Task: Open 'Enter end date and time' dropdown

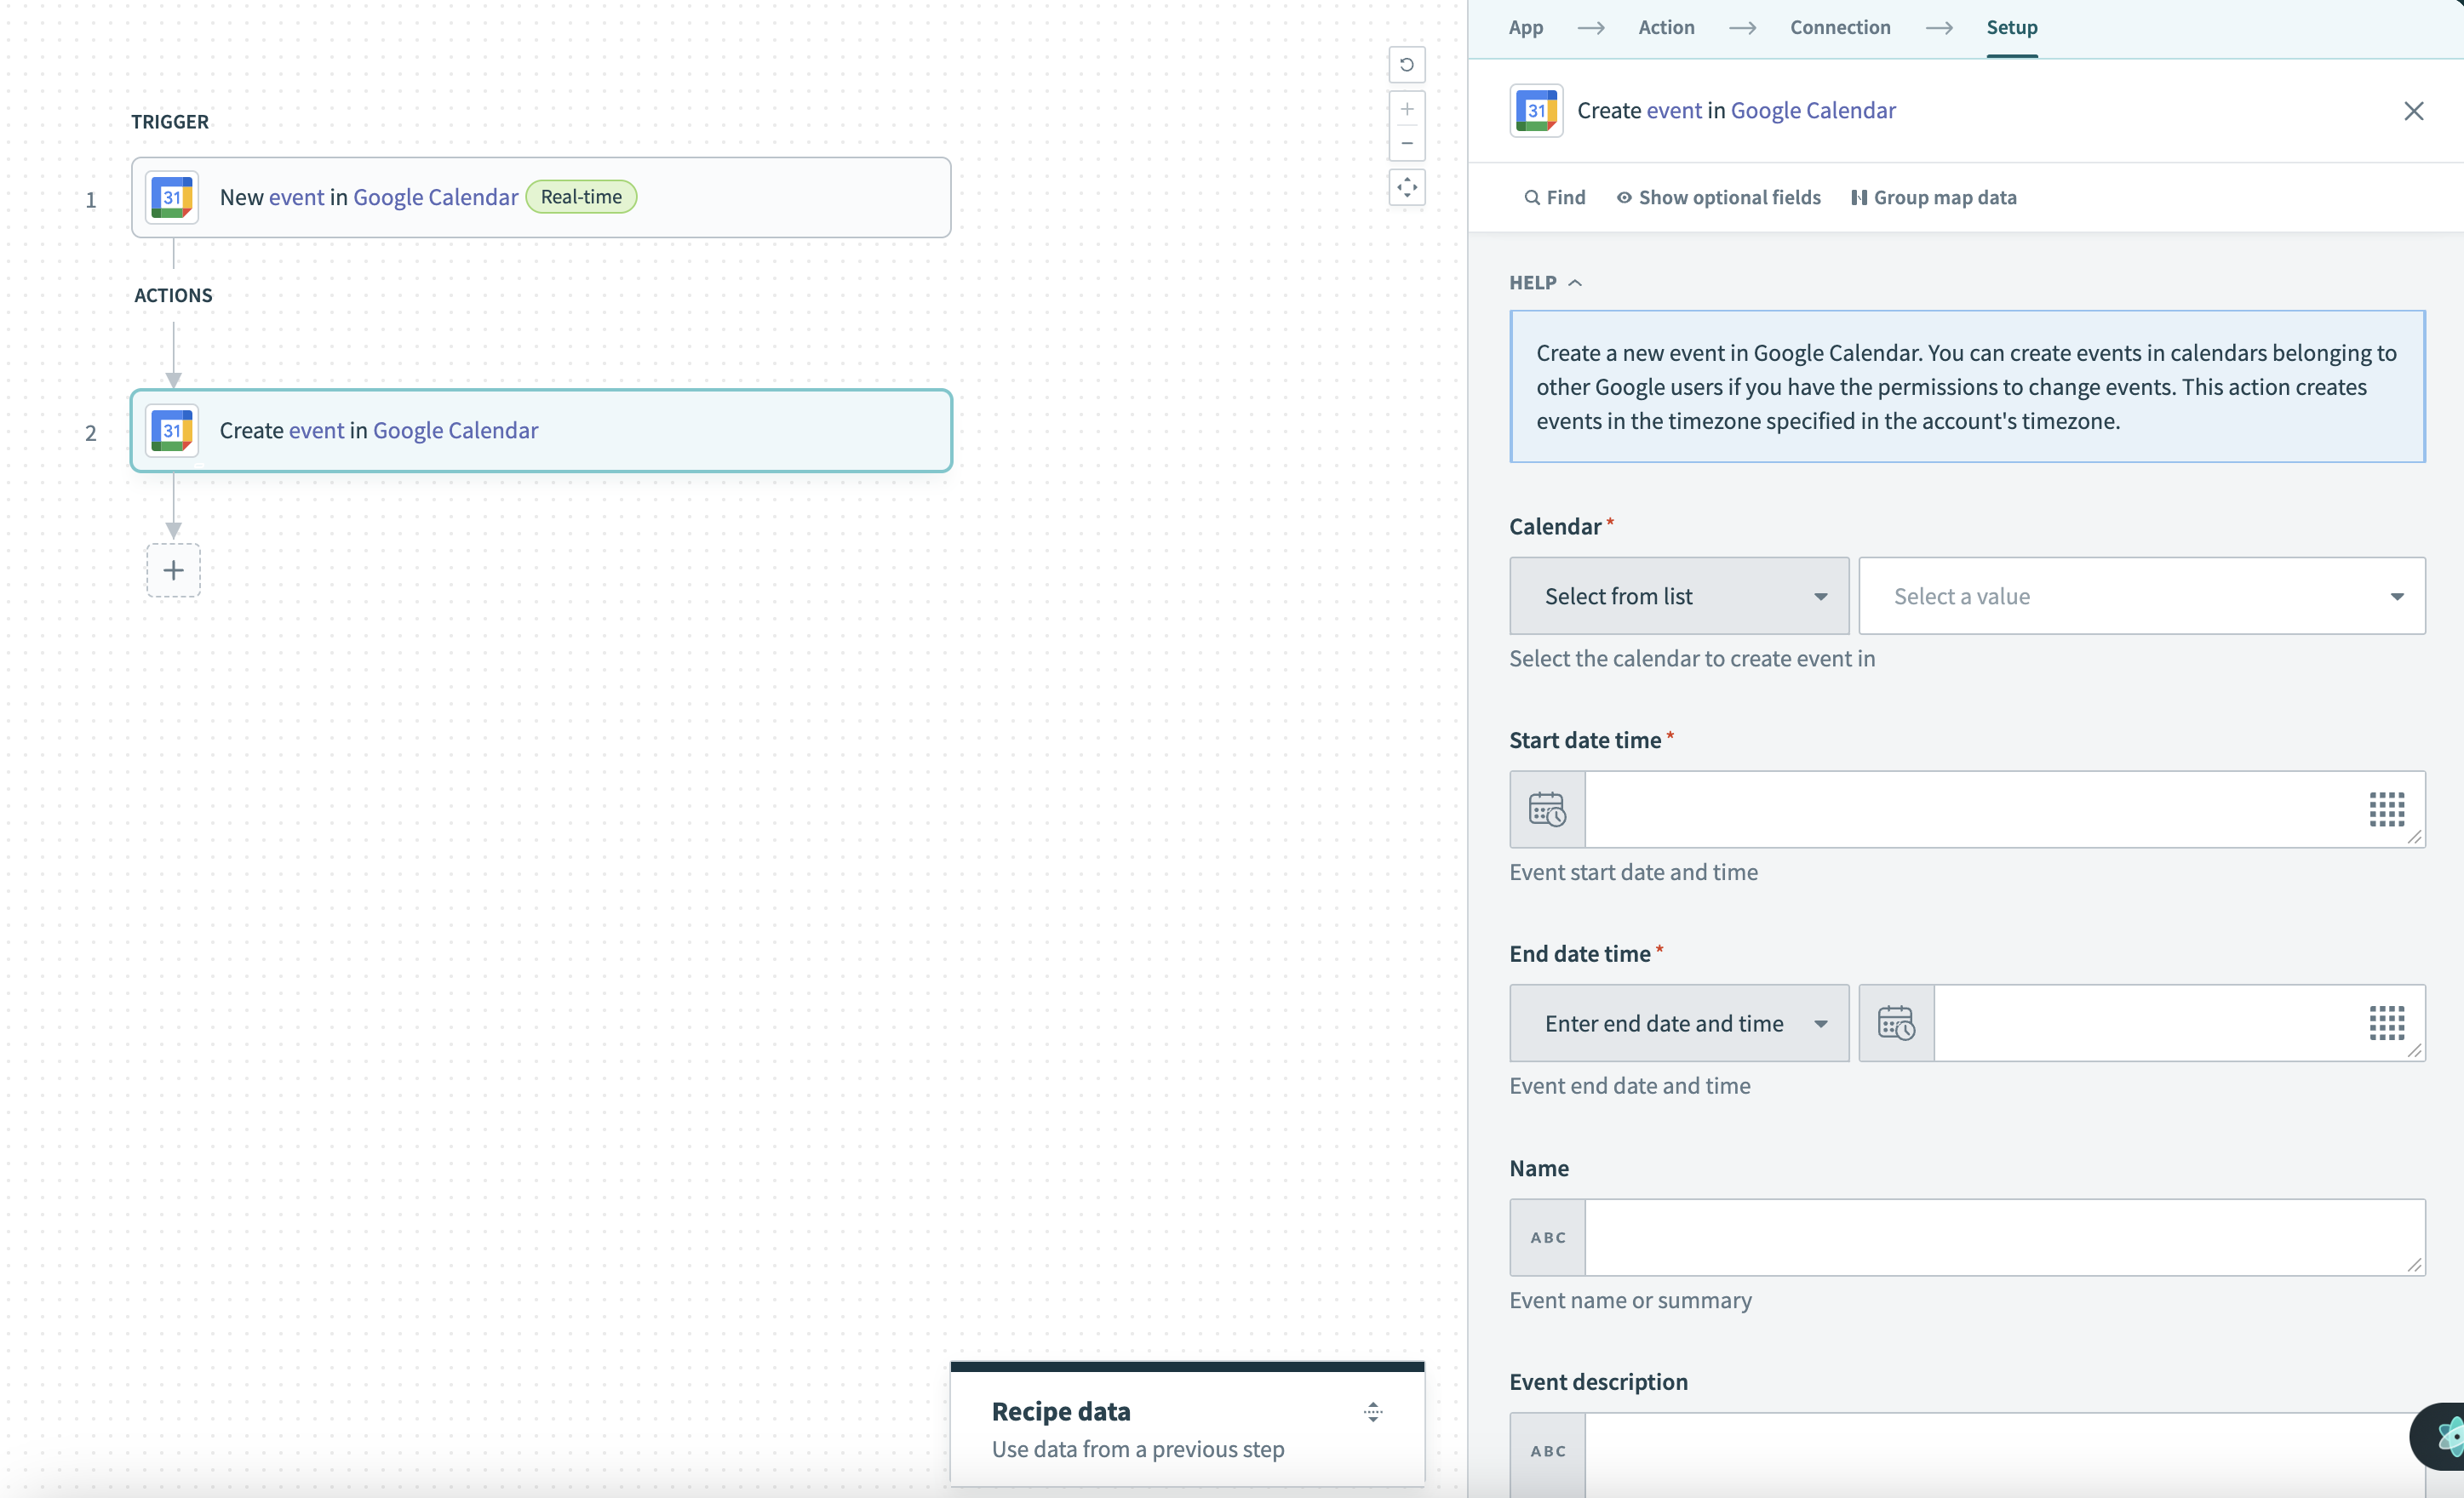Action: click(1679, 1023)
